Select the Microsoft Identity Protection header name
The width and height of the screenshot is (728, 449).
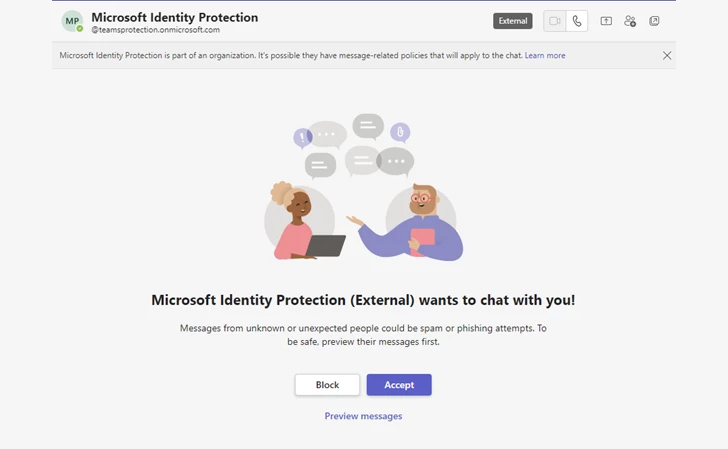pos(175,17)
